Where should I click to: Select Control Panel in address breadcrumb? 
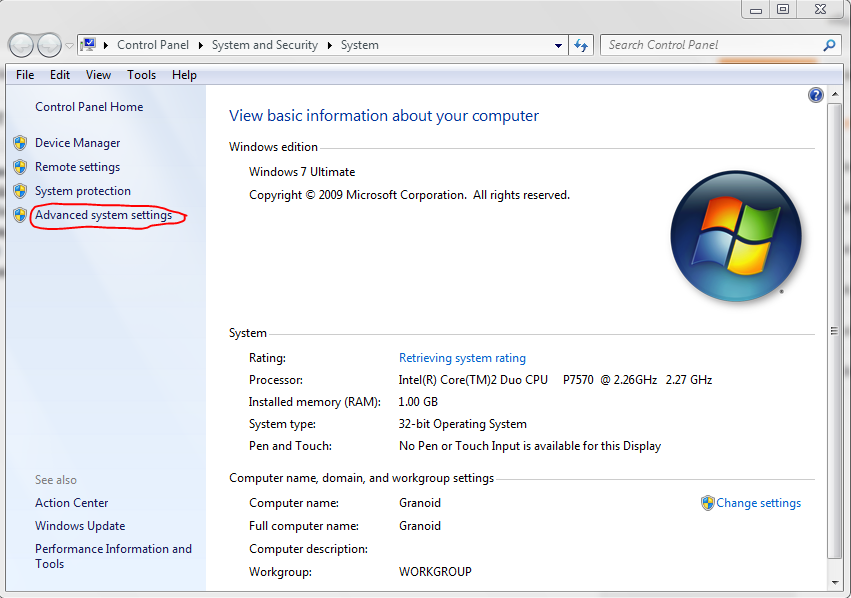pyautogui.click(x=153, y=45)
